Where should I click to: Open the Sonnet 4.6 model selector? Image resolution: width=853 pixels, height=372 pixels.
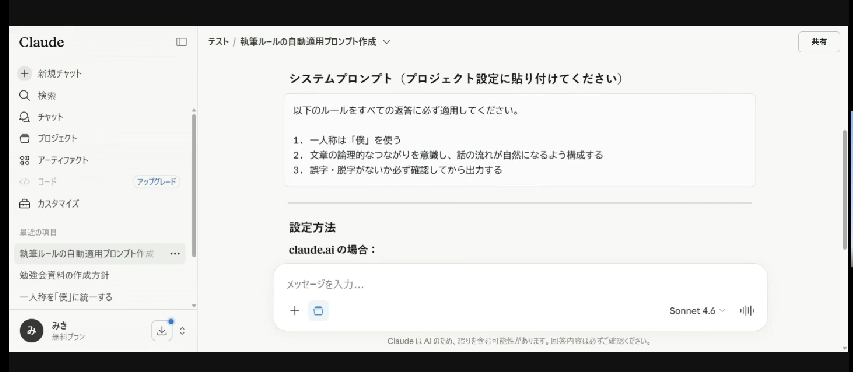pos(697,311)
